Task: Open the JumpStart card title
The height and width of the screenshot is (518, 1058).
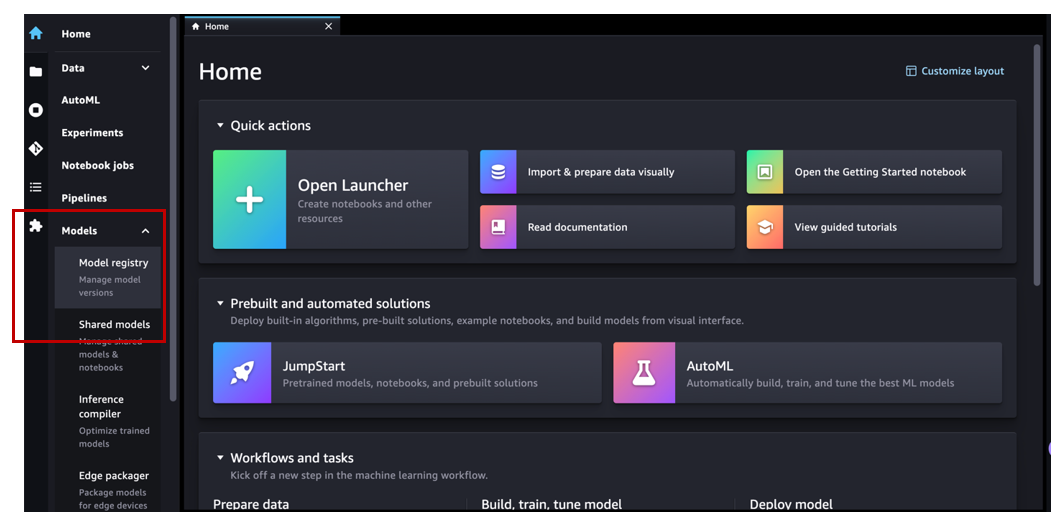Action: [314, 366]
